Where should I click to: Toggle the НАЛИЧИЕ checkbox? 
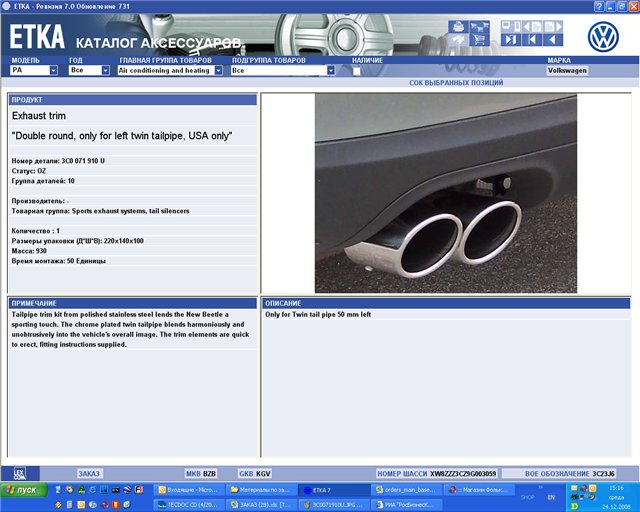(x=356, y=71)
